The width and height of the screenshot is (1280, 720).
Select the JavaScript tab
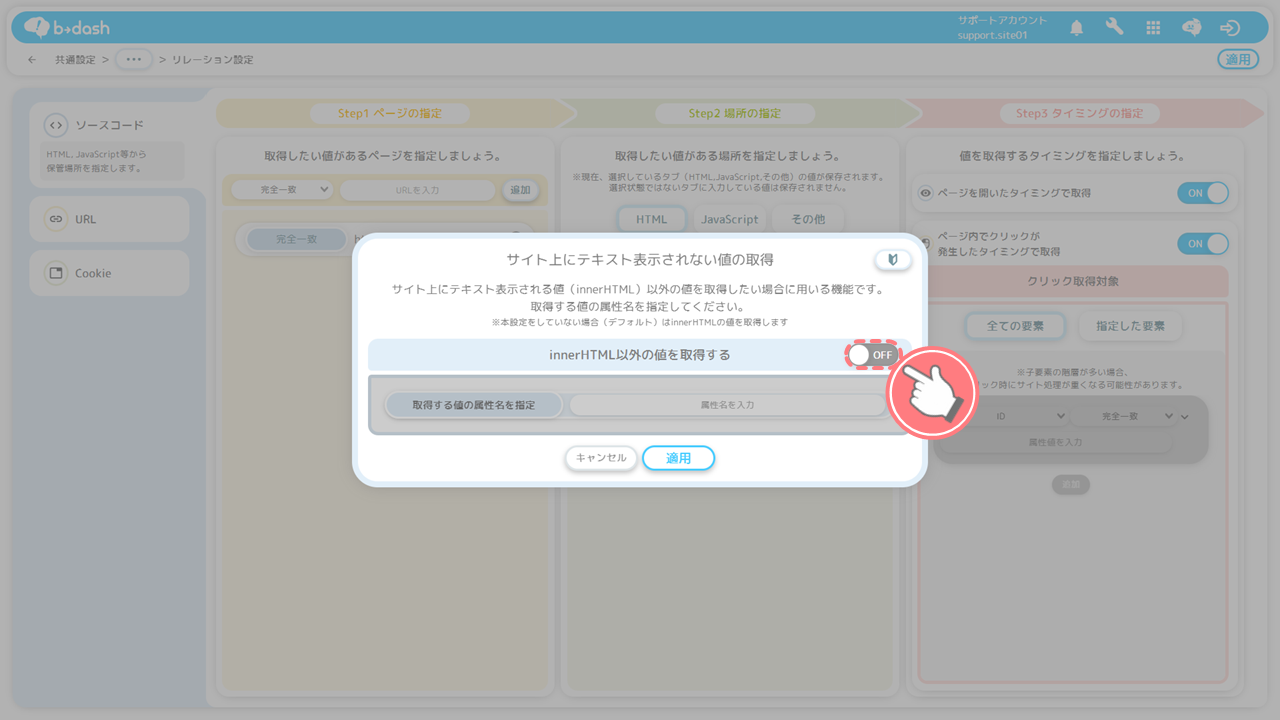pyautogui.click(x=729, y=220)
